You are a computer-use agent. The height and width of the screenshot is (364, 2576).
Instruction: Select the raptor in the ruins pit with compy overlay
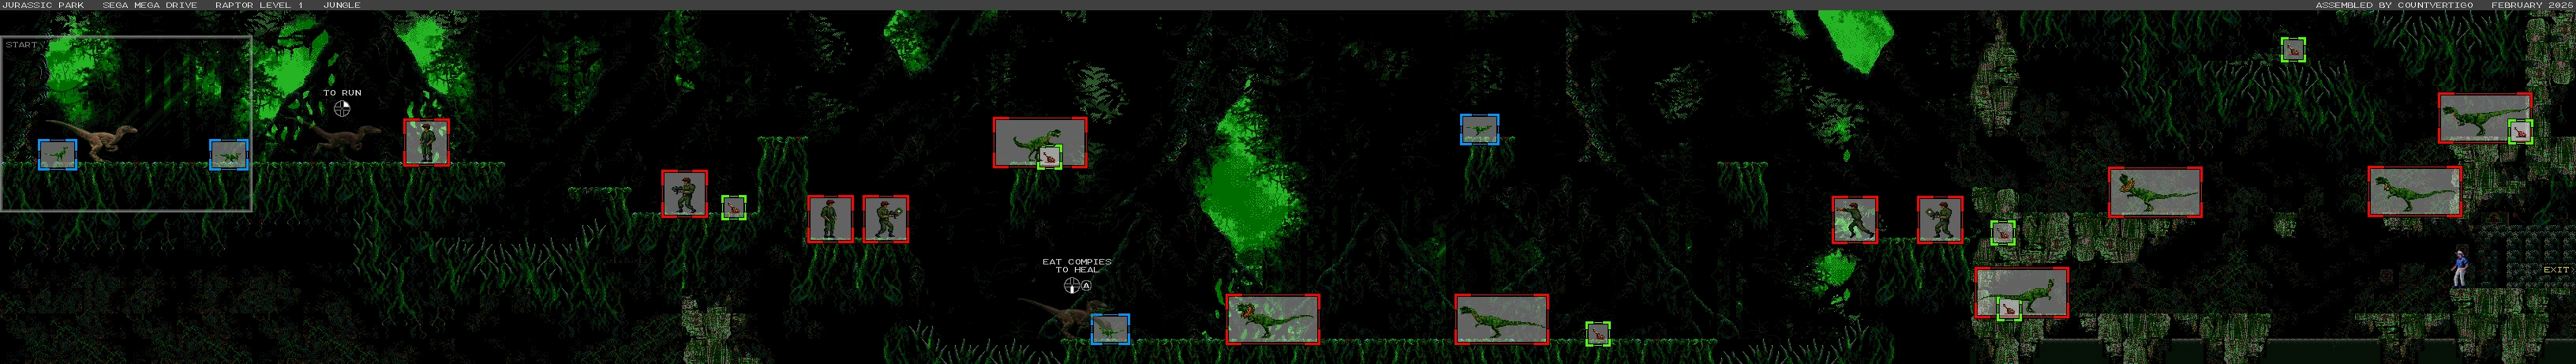(2022, 292)
